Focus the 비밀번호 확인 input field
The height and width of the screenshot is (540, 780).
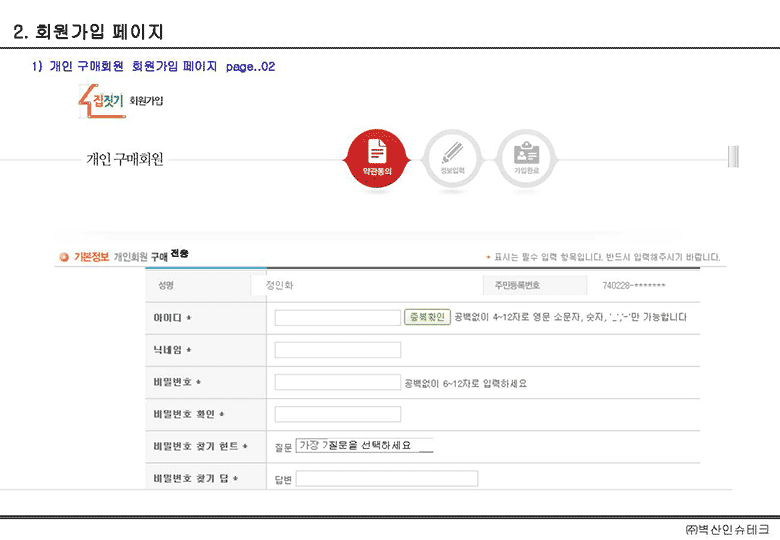click(x=337, y=414)
